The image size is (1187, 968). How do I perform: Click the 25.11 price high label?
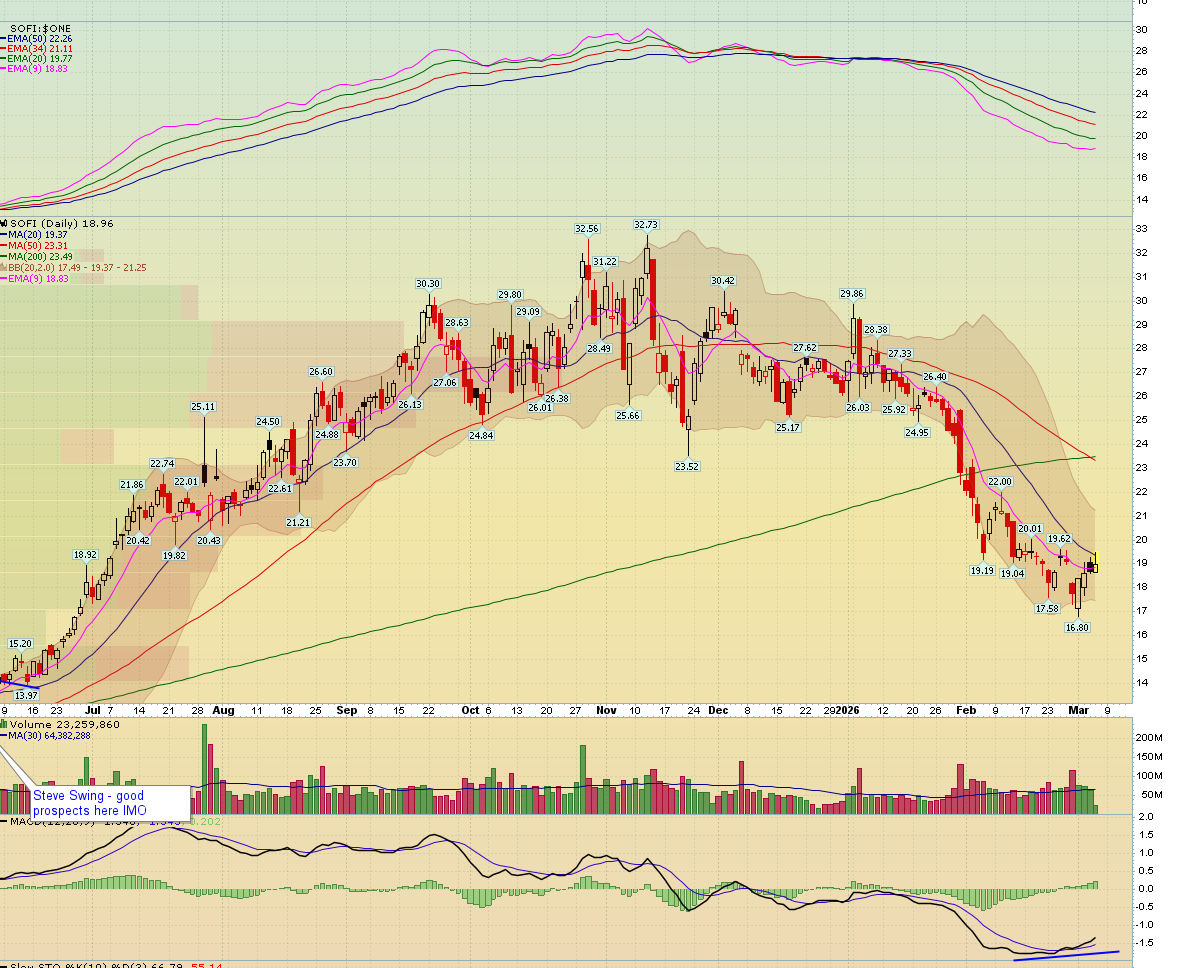[203, 407]
